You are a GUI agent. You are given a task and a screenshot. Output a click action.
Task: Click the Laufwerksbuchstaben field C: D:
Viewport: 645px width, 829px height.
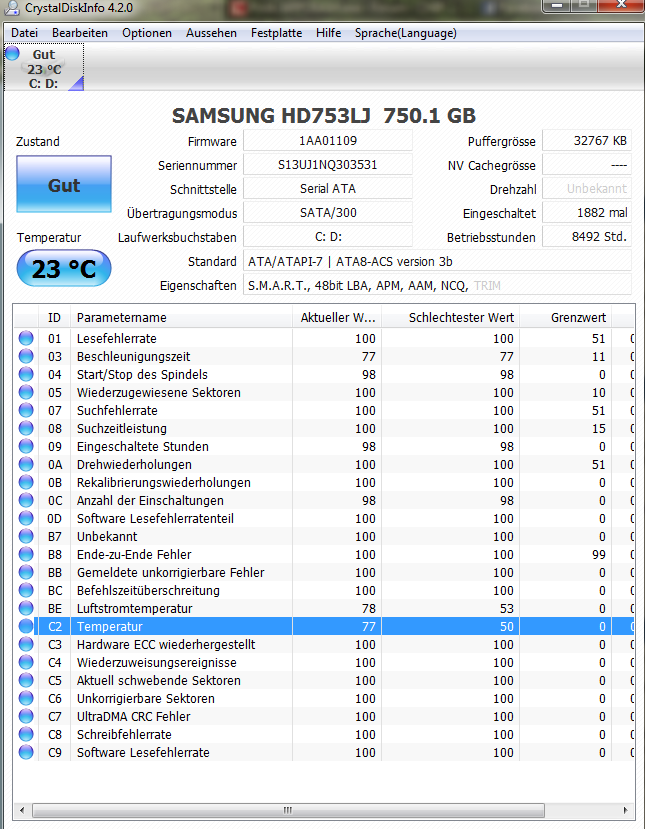point(328,237)
